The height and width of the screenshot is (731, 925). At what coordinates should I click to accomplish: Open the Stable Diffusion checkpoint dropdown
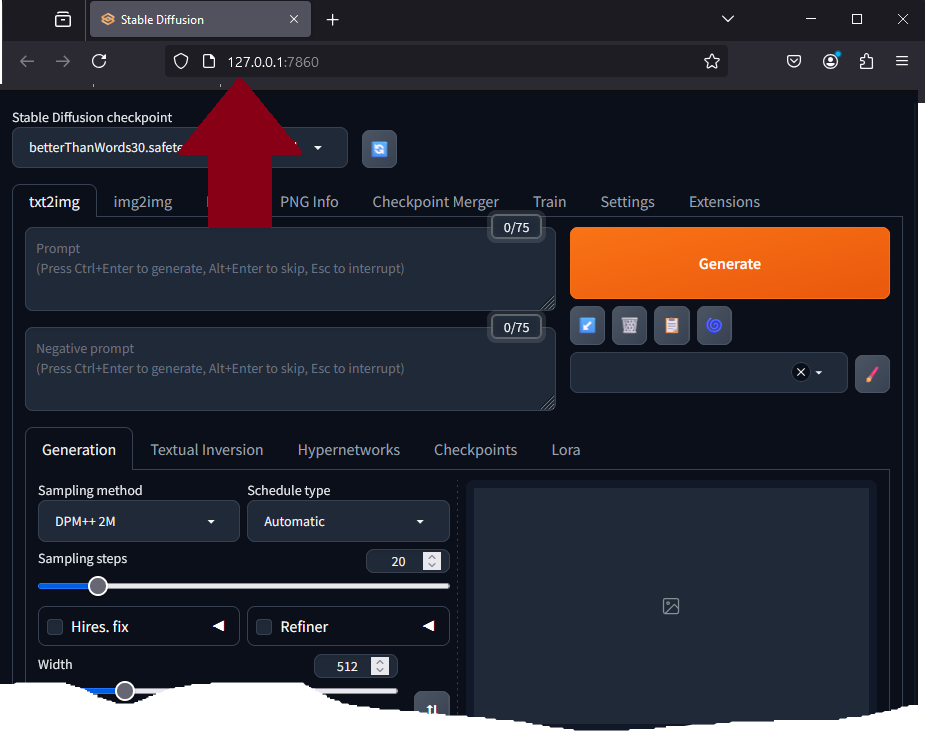pyautogui.click(x=180, y=147)
